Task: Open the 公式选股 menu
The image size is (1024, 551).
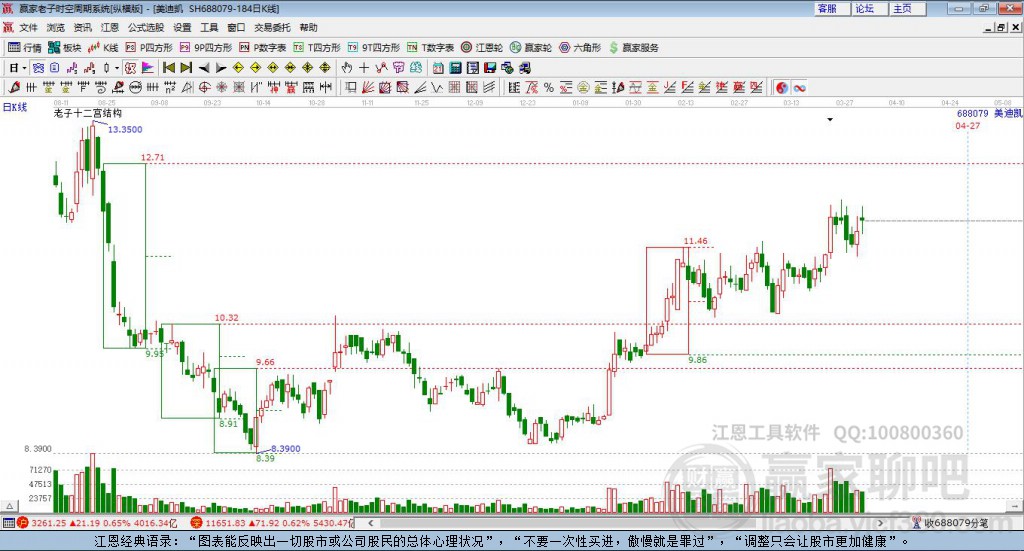Action: point(146,27)
